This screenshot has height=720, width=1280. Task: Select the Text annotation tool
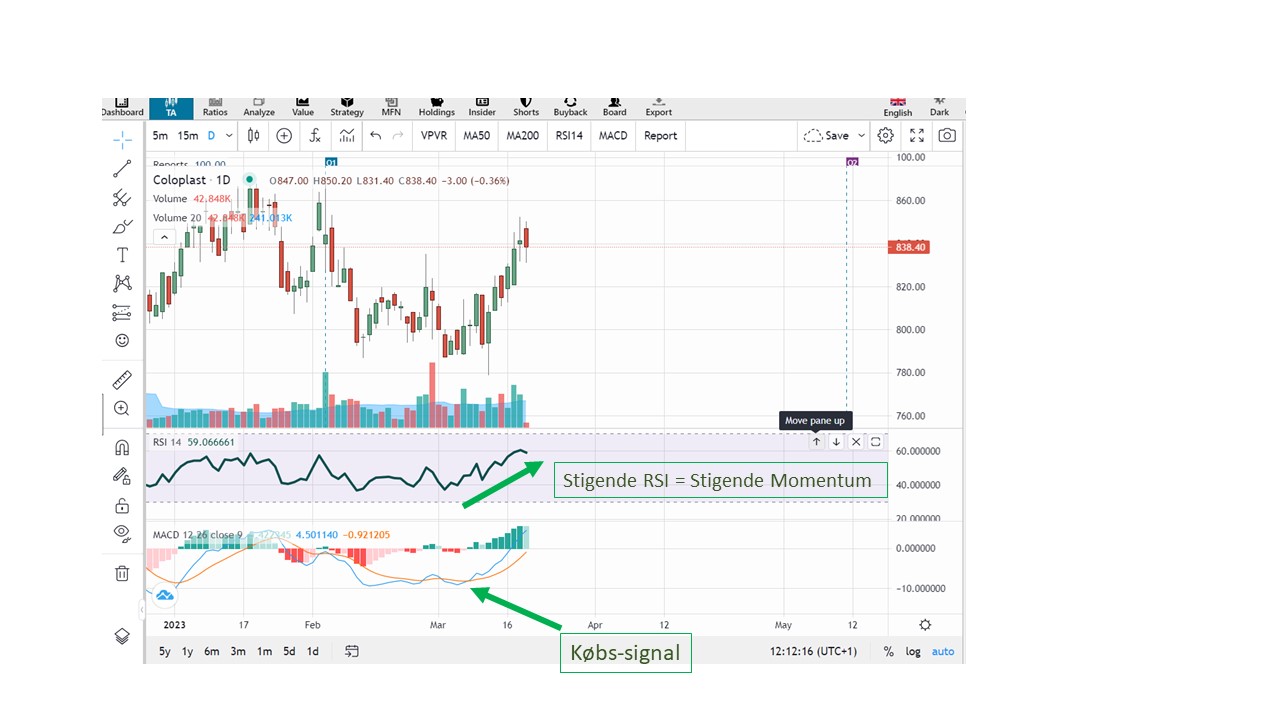[x=122, y=255]
